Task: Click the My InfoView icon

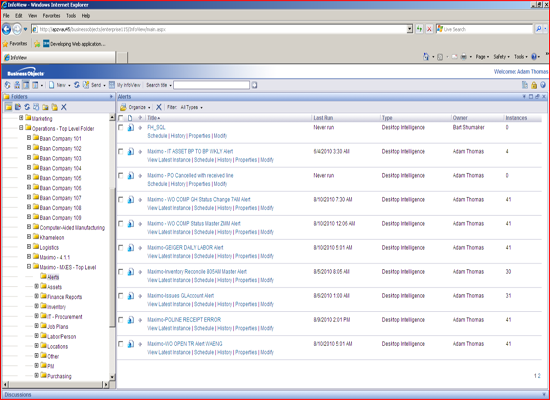Action: [x=112, y=85]
